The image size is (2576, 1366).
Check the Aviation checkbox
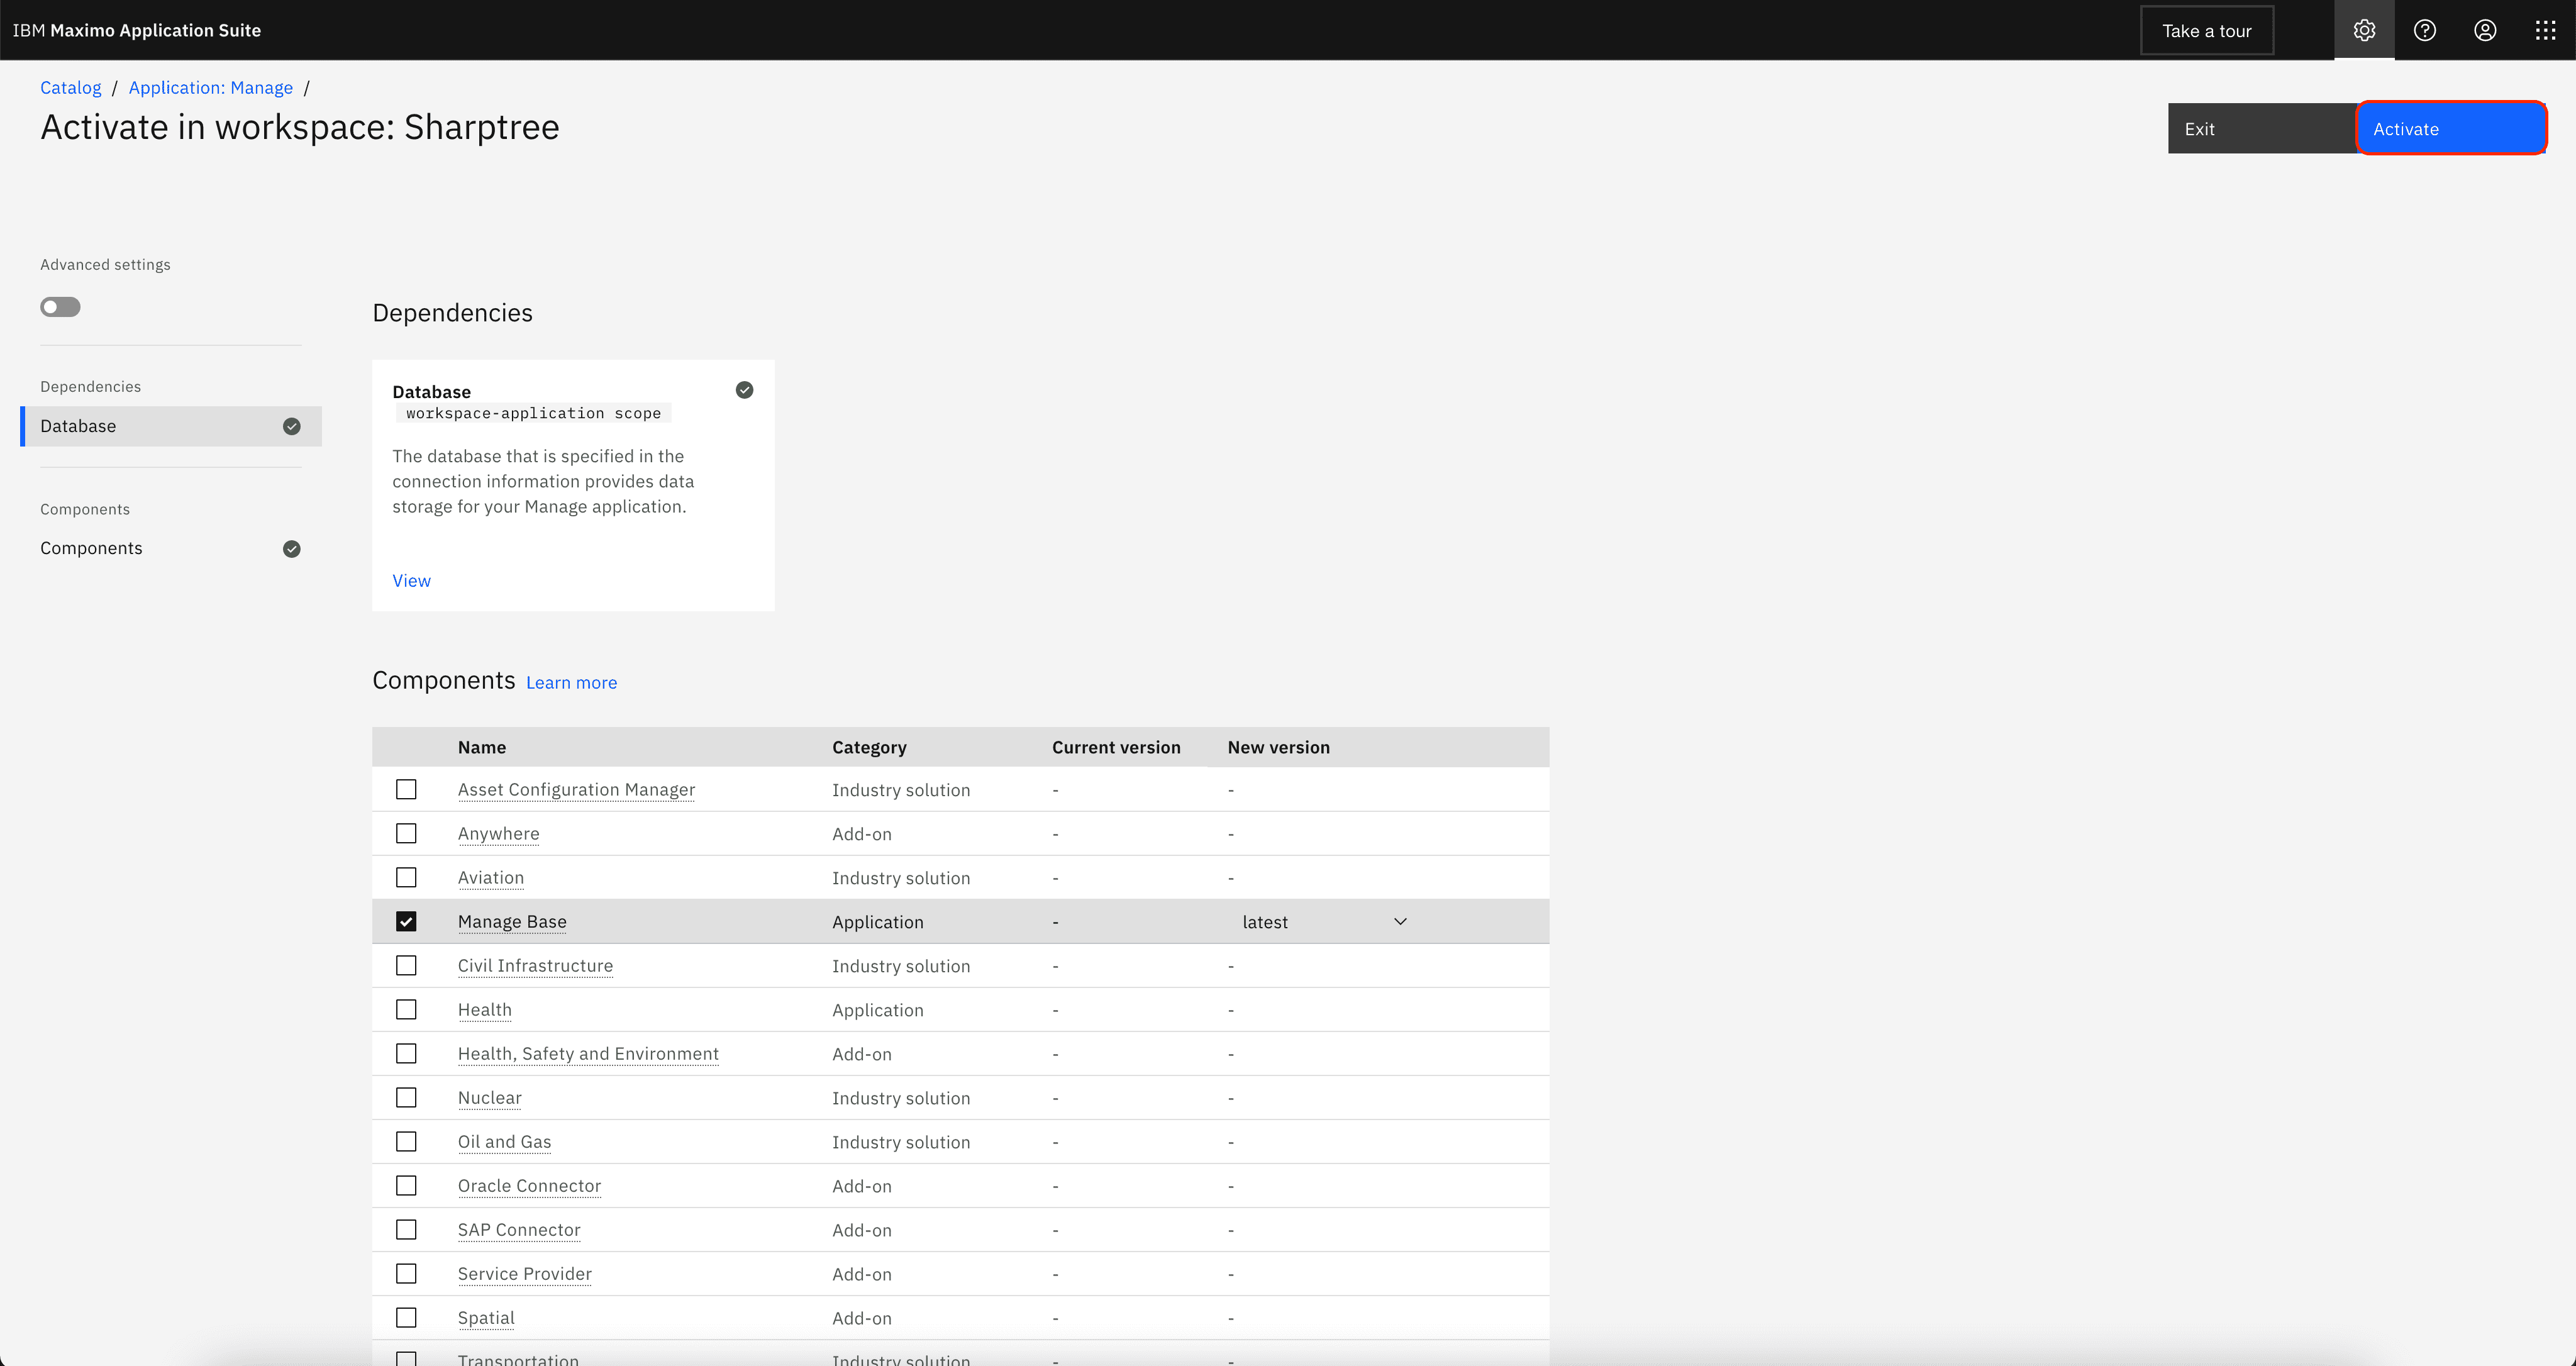406,878
